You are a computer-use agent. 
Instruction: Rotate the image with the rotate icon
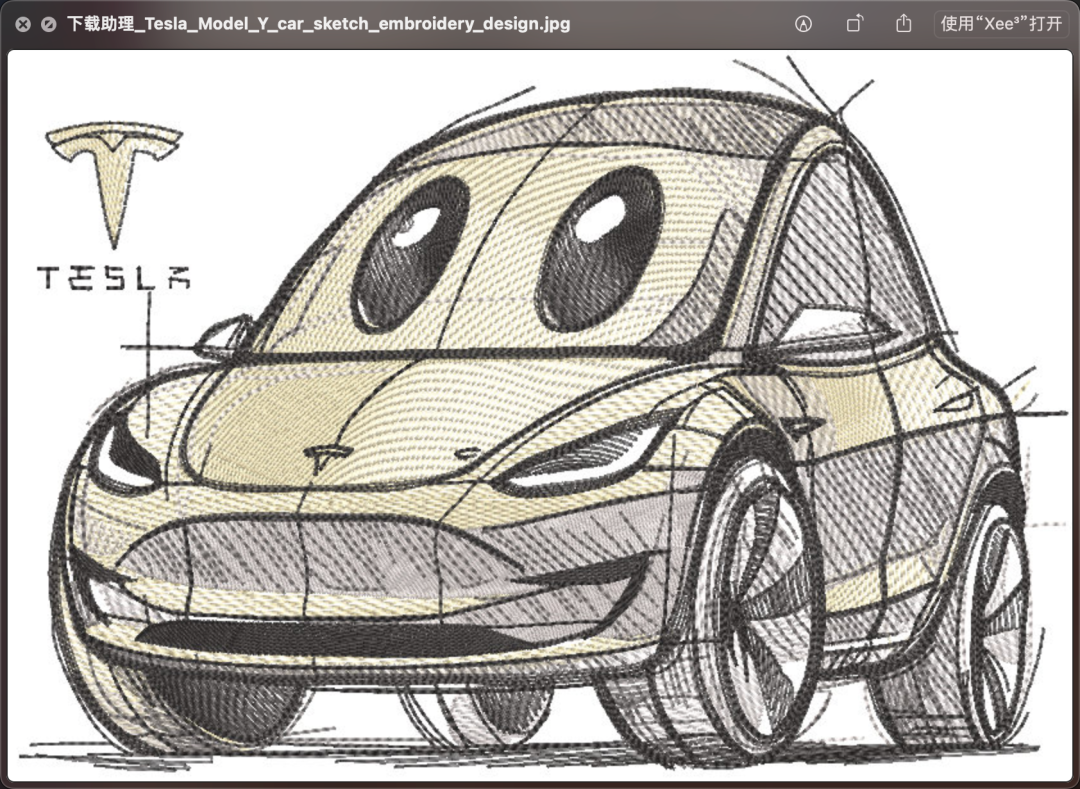[x=854, y=24]
